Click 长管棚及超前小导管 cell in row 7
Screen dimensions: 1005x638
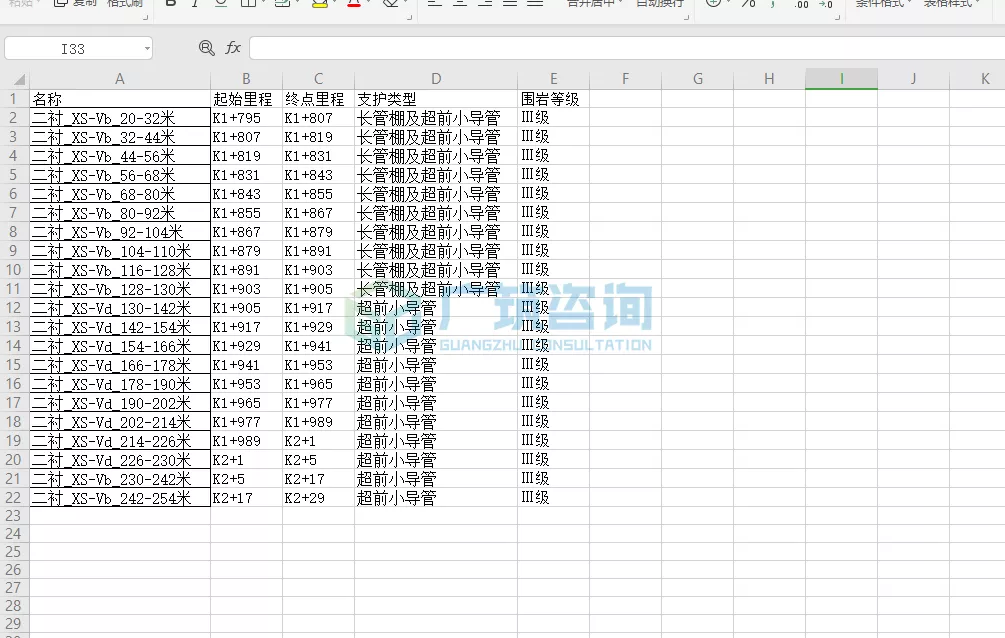(436, 213)
